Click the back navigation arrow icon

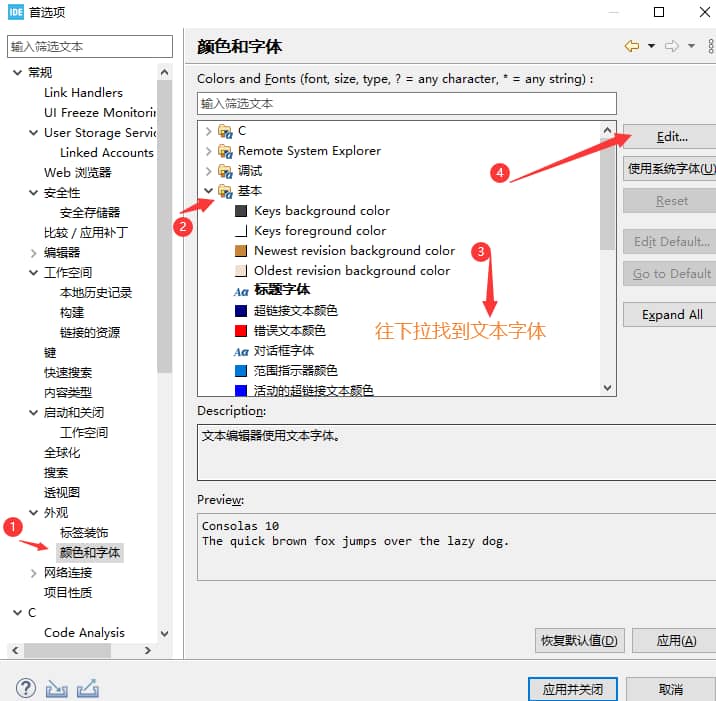pos(631,46)
